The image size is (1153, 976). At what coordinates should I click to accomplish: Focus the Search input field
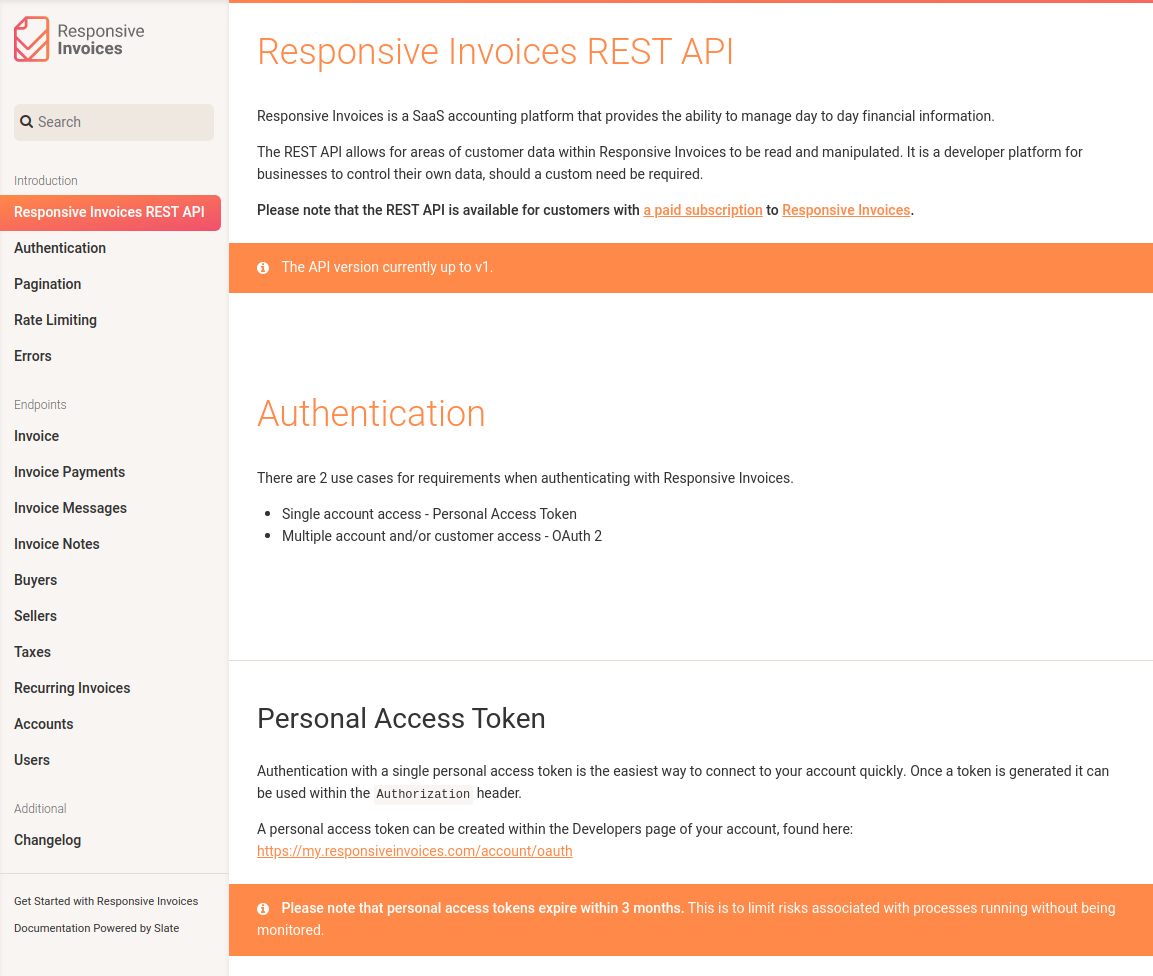(120, 122)
